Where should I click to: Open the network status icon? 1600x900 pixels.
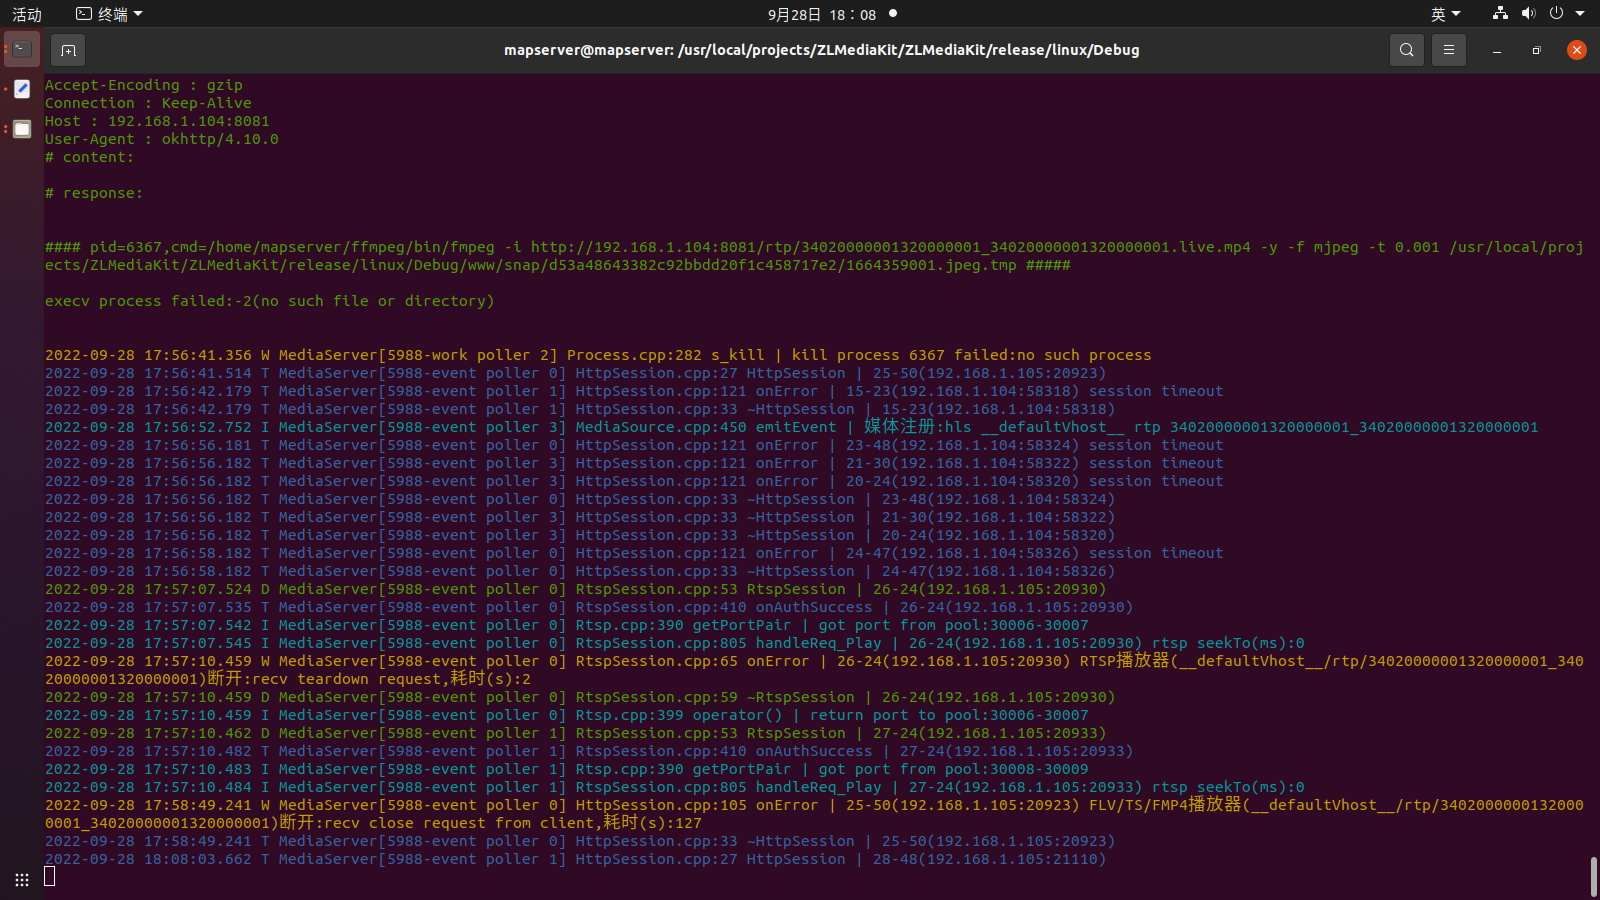[1500, 14]
